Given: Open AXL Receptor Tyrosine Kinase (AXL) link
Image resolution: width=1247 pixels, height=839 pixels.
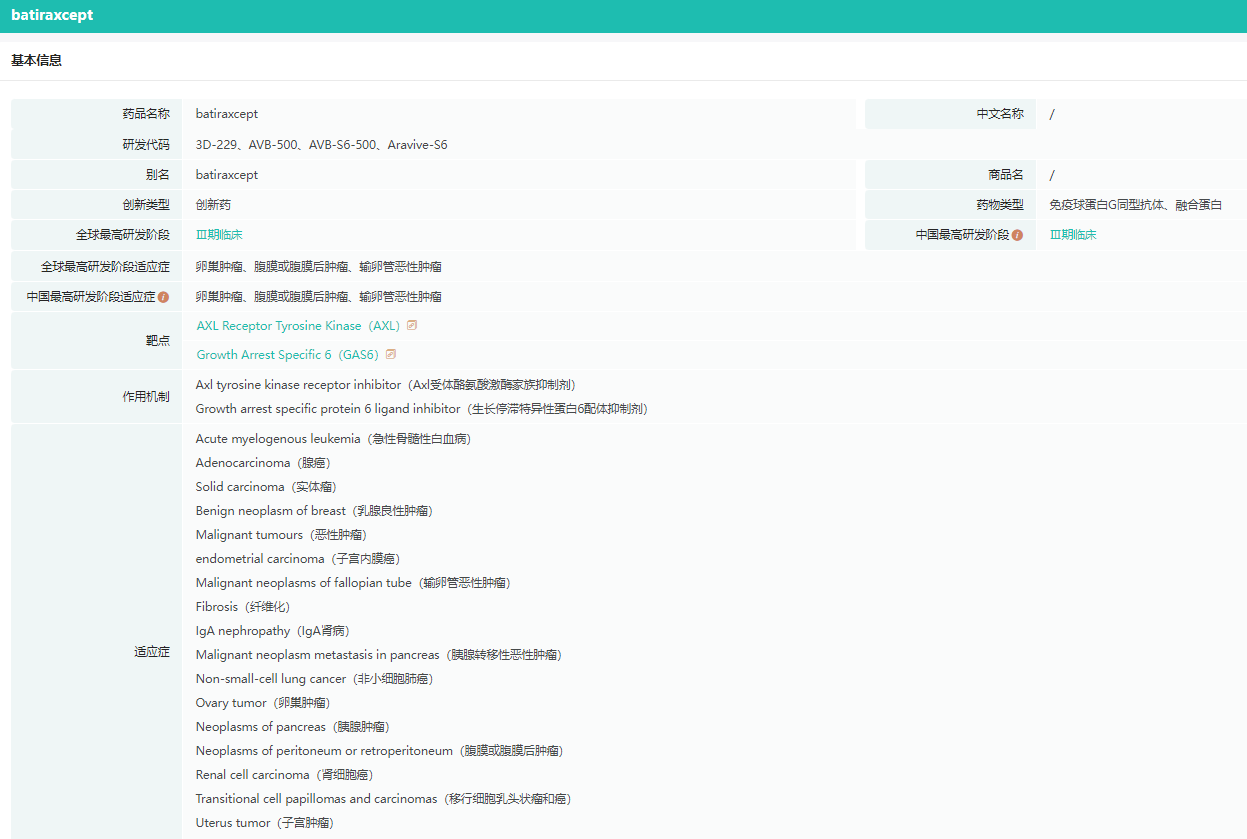Looking at the screenshot, I should (x=298, y=326).
